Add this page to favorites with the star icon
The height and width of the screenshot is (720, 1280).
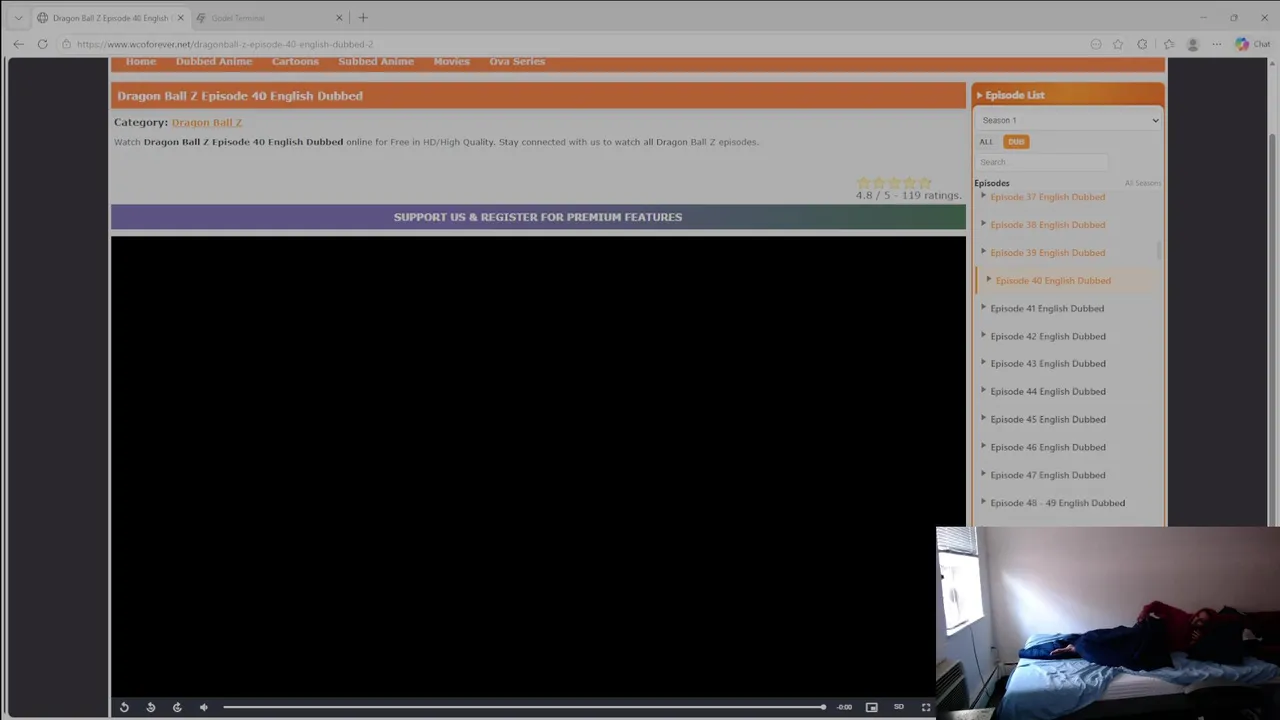point(1118,44)
